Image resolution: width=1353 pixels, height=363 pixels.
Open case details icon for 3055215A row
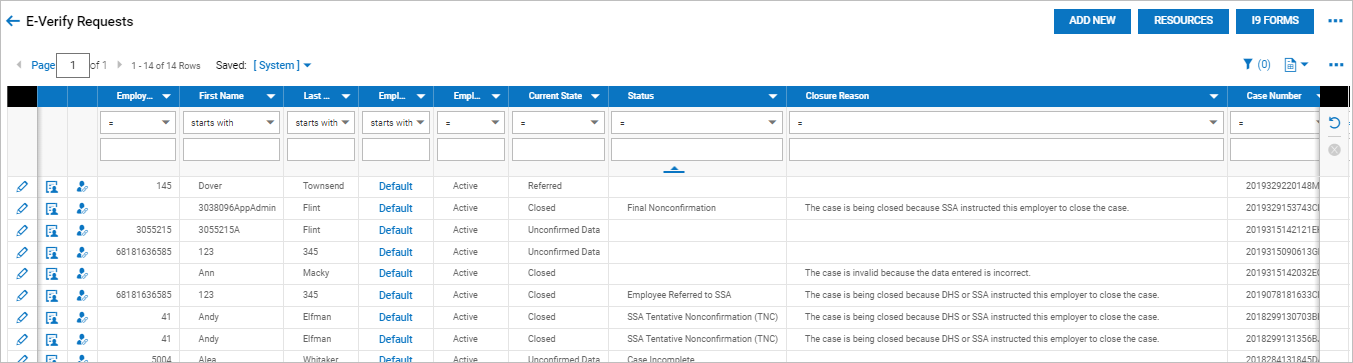point(52,230)
